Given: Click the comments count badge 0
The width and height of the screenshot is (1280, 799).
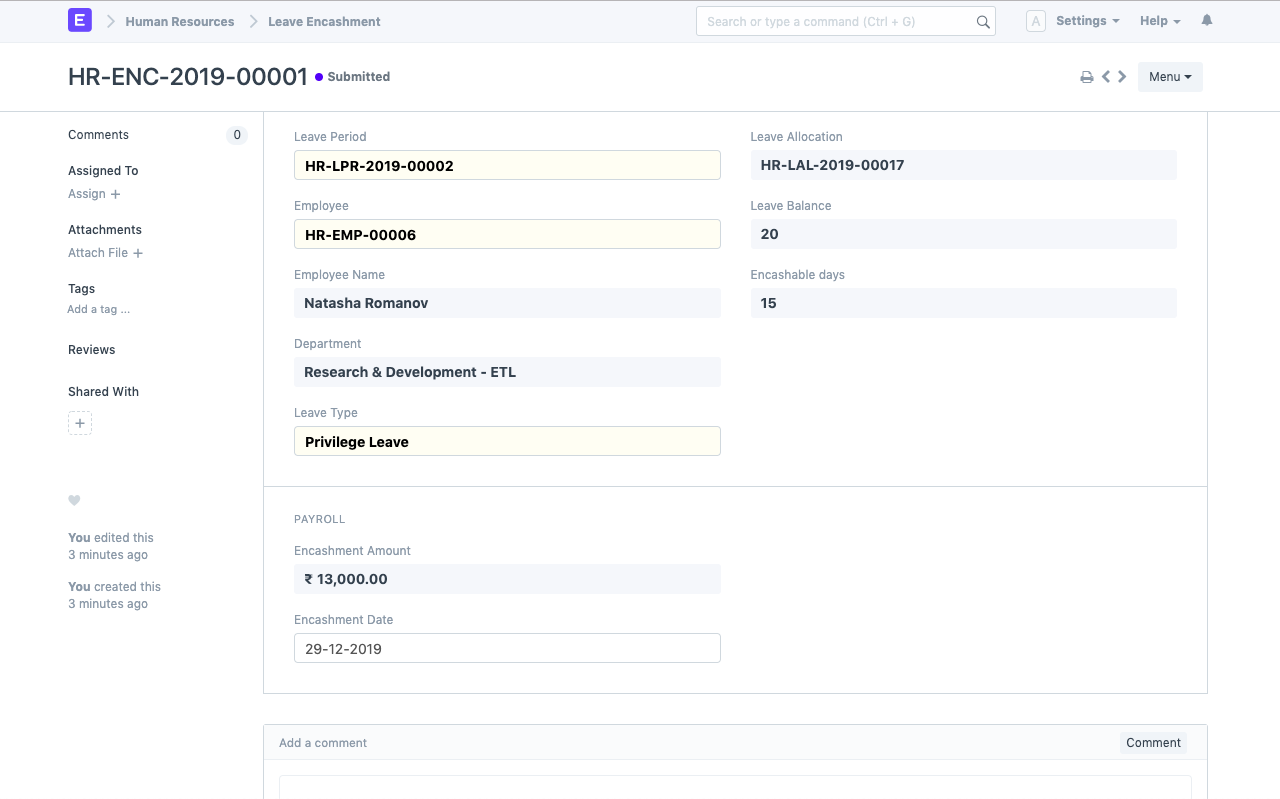Looking at the screenshot, I should point(237,135).
